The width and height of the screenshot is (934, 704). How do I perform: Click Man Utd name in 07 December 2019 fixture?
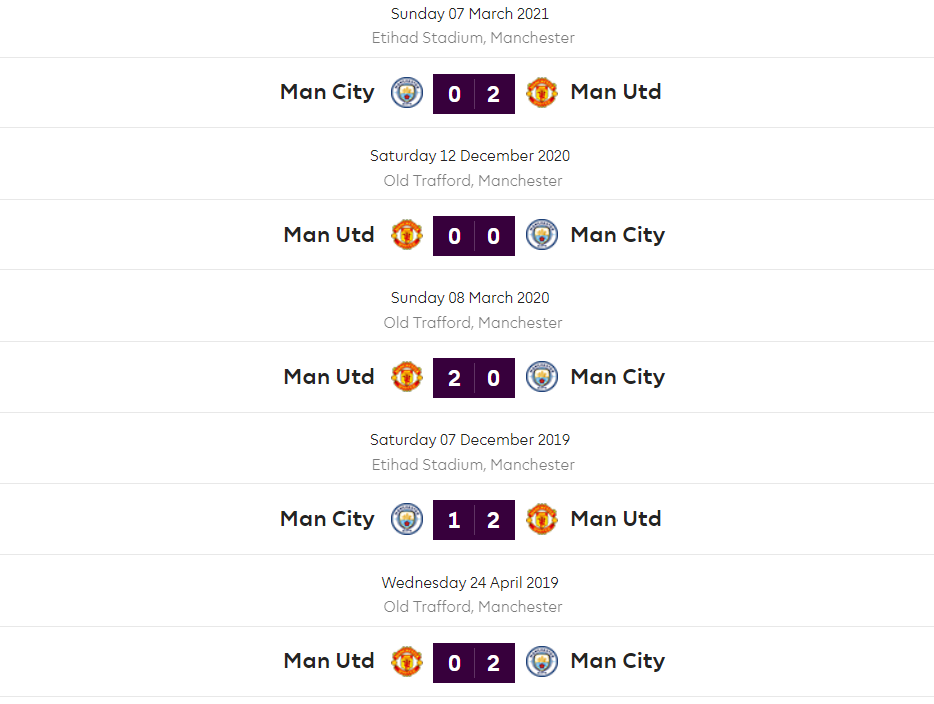click(x=615, y=519)
